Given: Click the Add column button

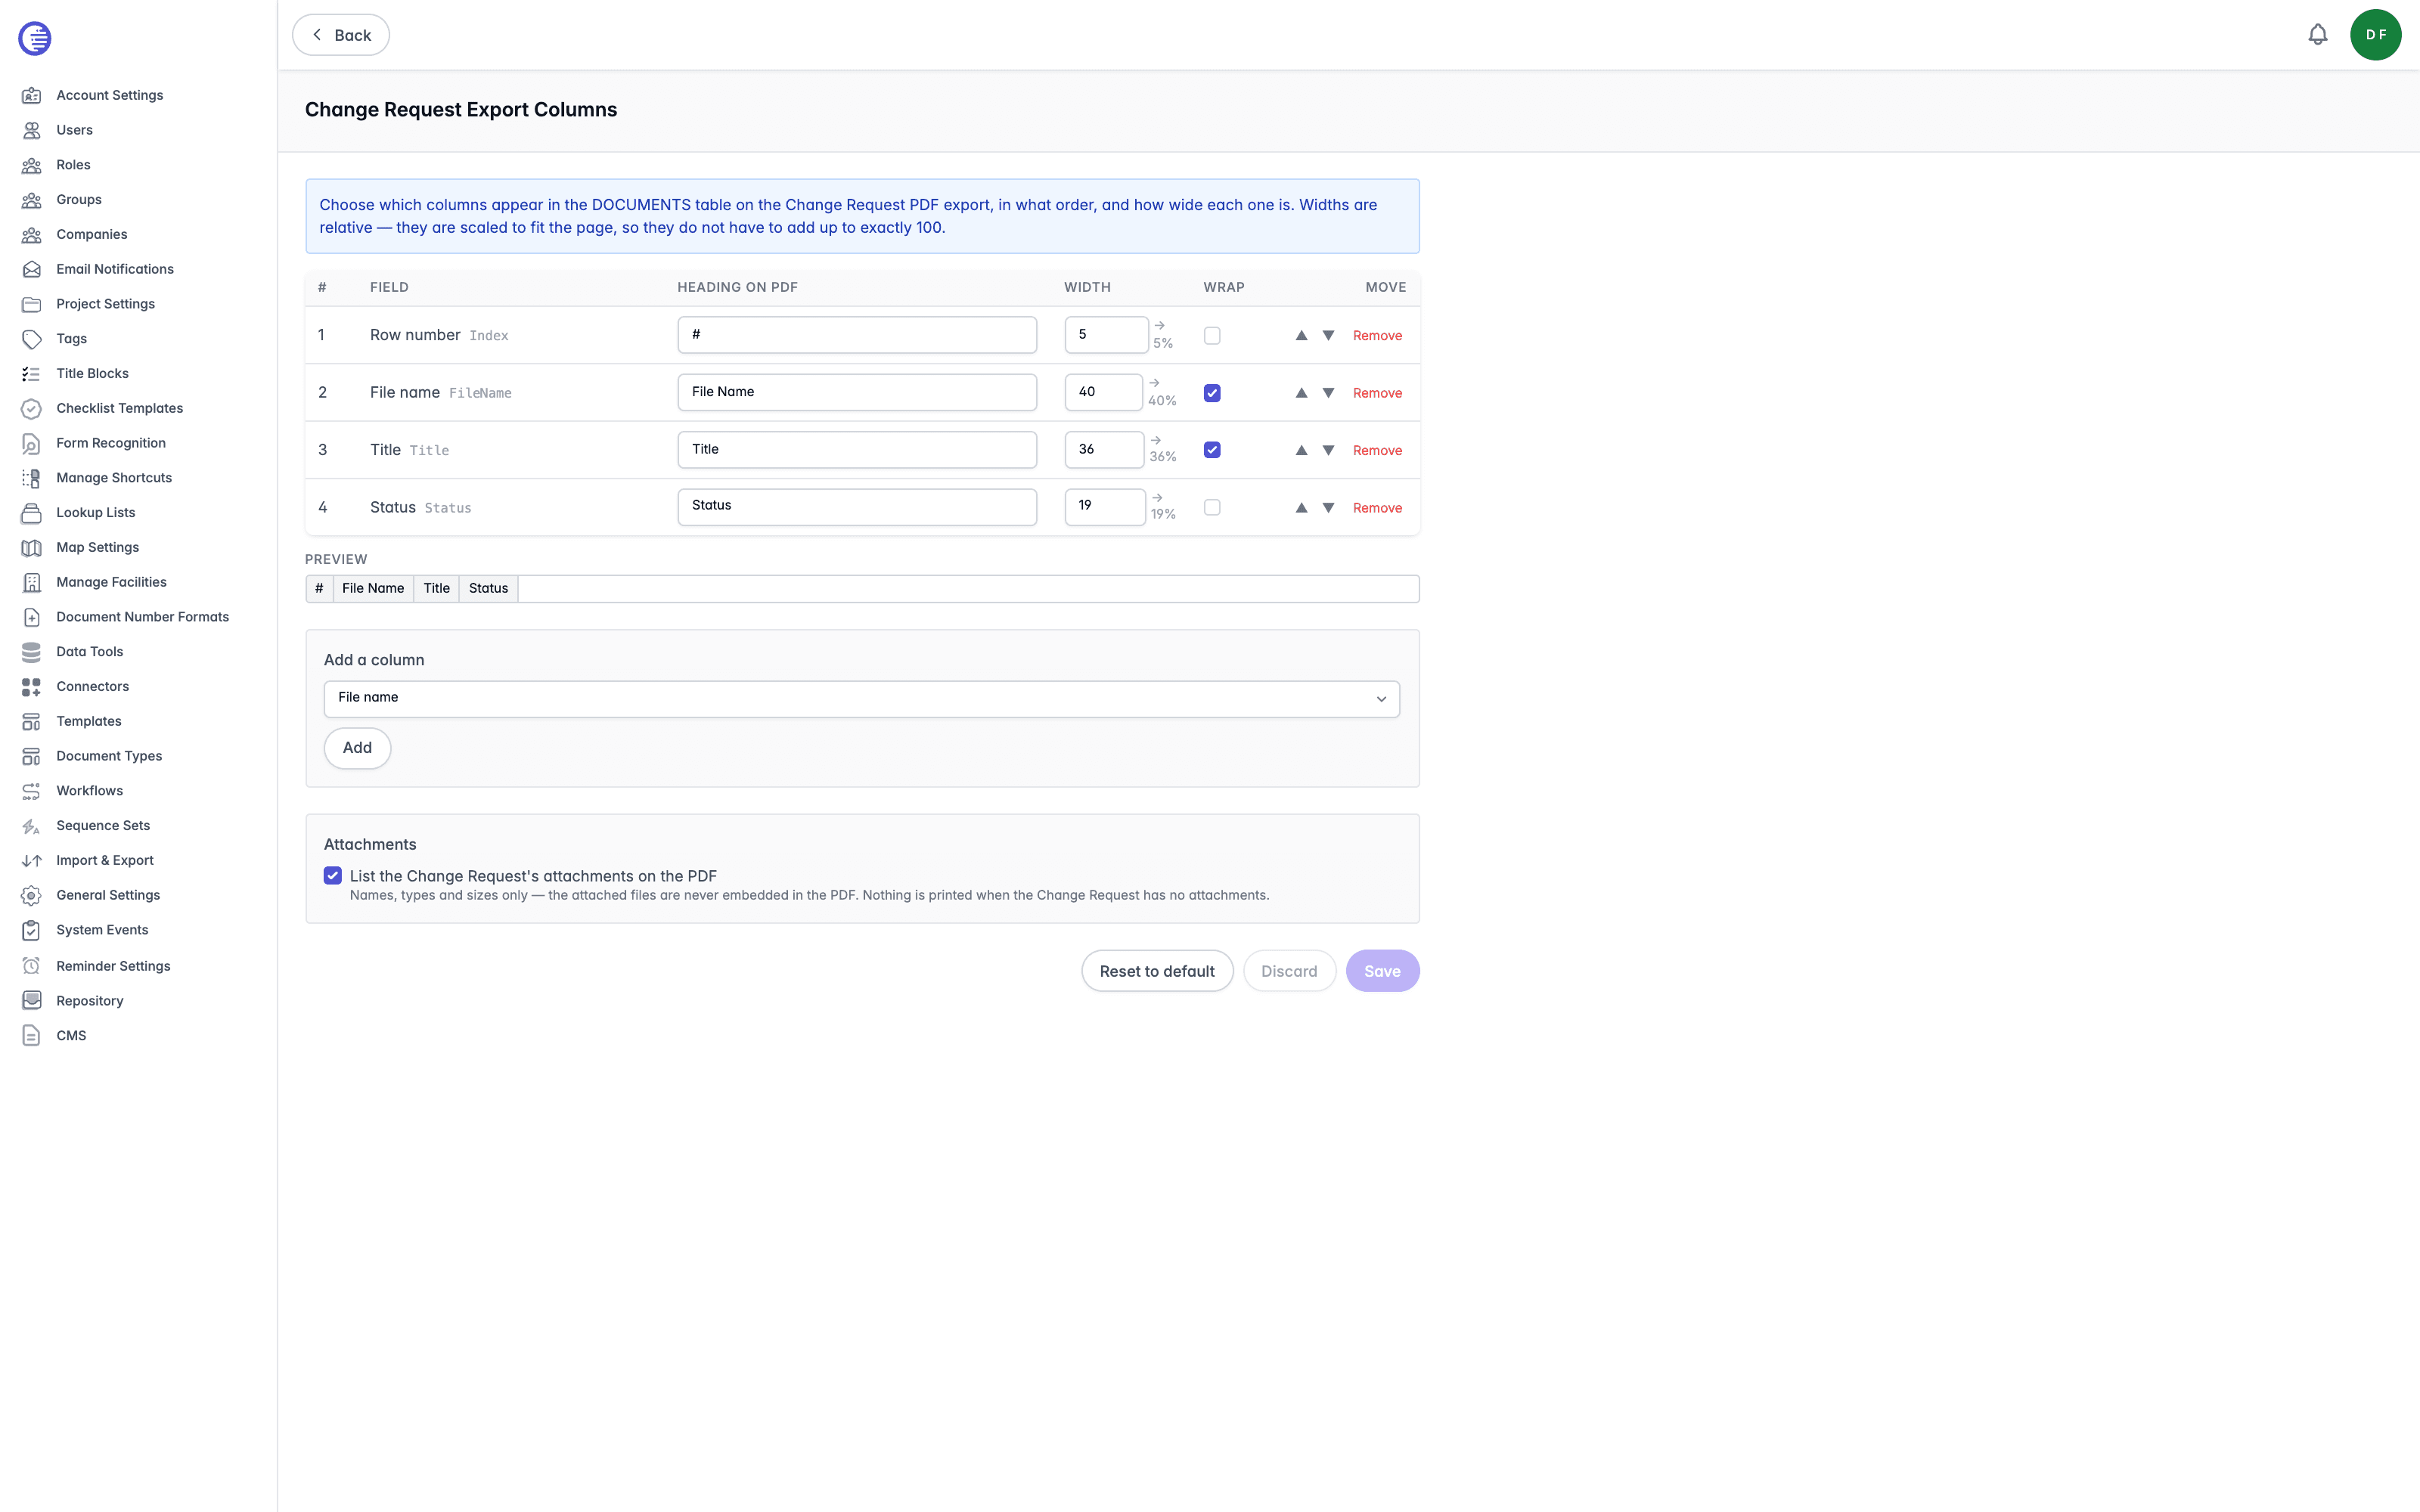Looking at the screenshot, I should pyautogui.click(x=357, y=748).
